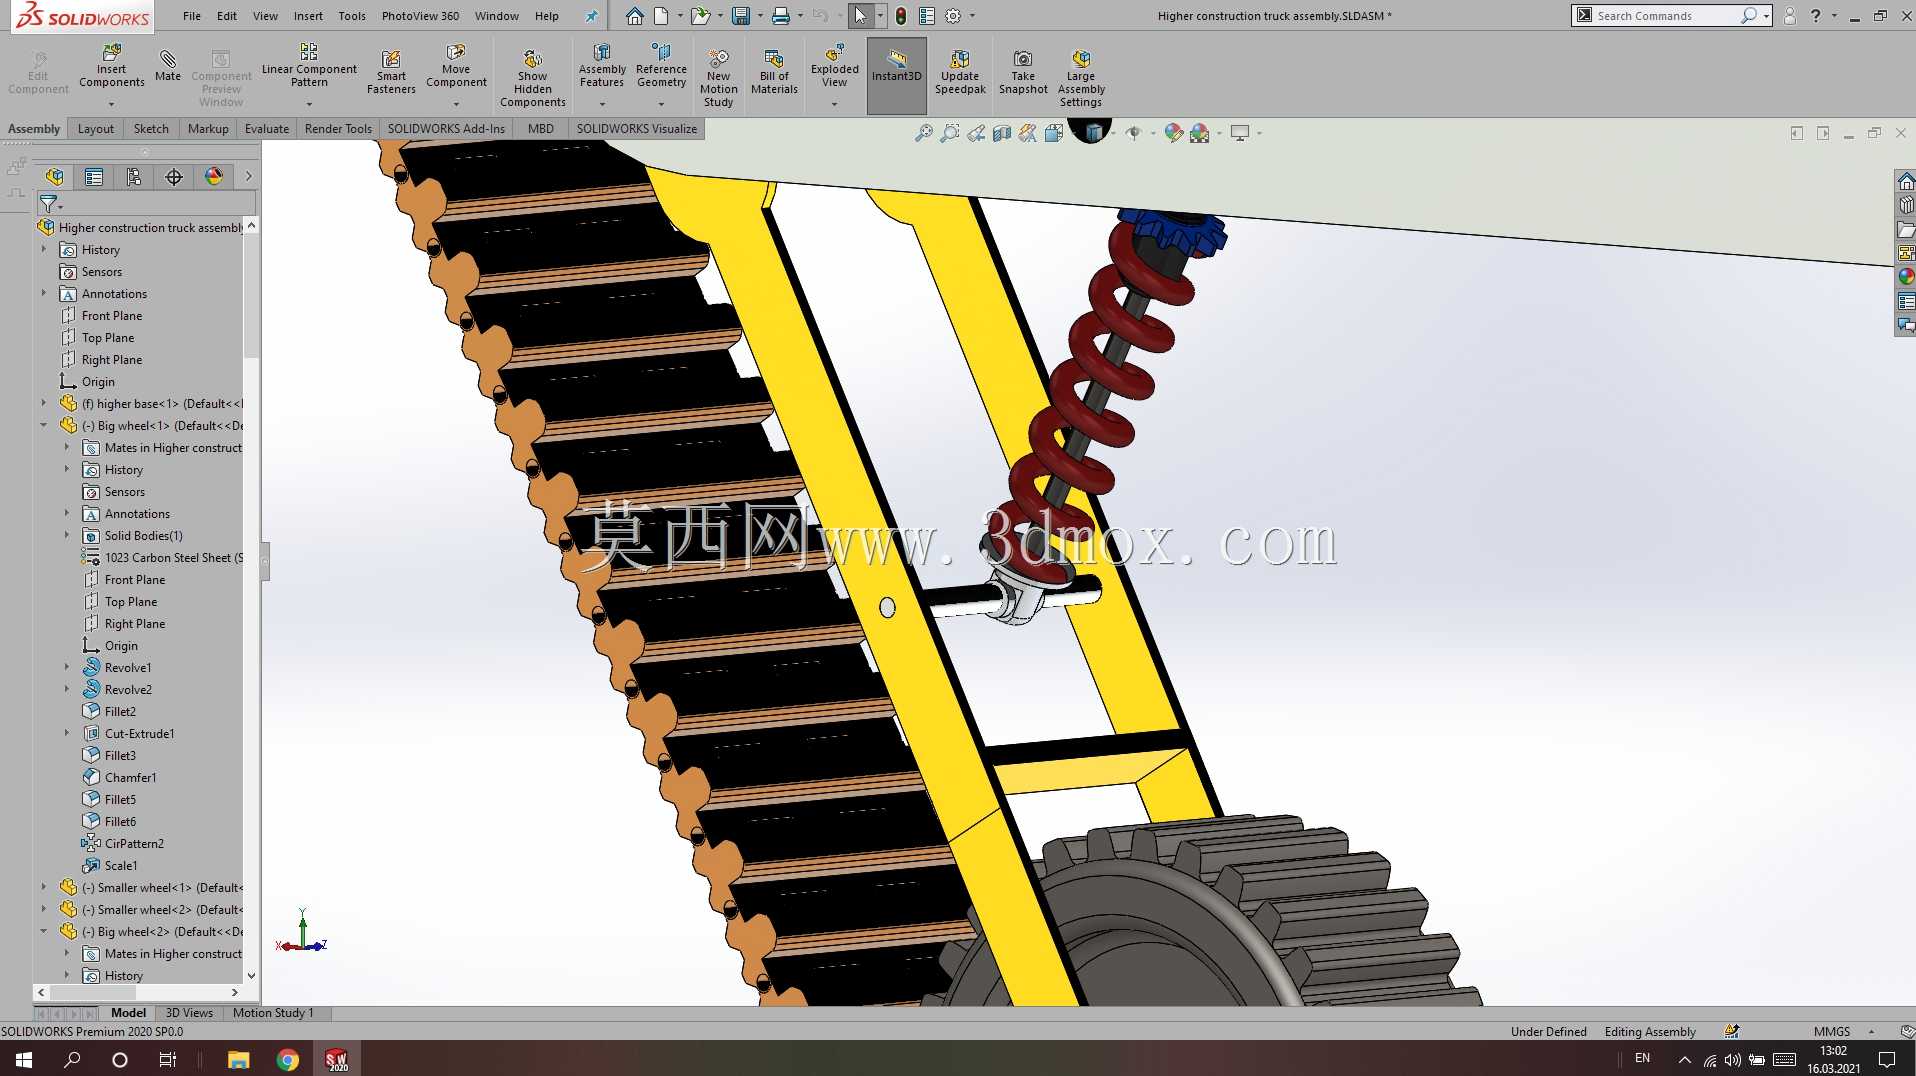Open the PhotoView 360 menu

tap(420, 16)
